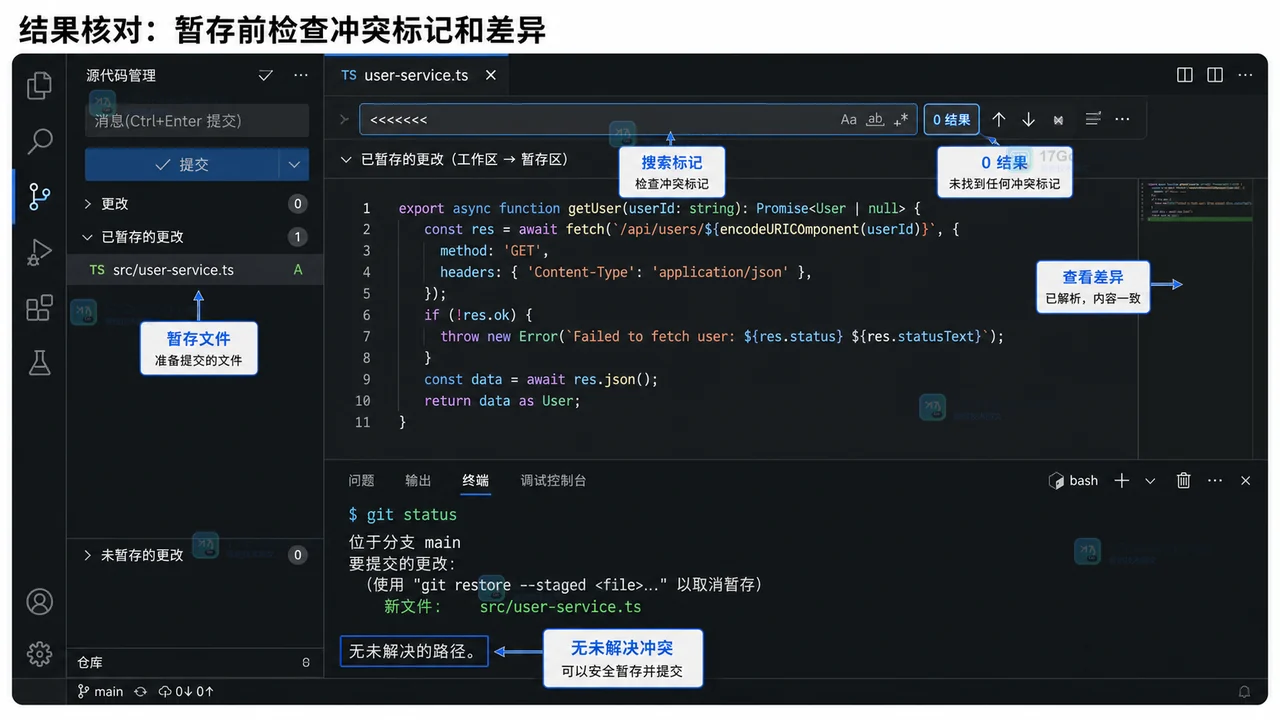The image size is (1280, 720).
Task: Open the terminal panel more actions ellipsis
Action: tap(1215, 481)
